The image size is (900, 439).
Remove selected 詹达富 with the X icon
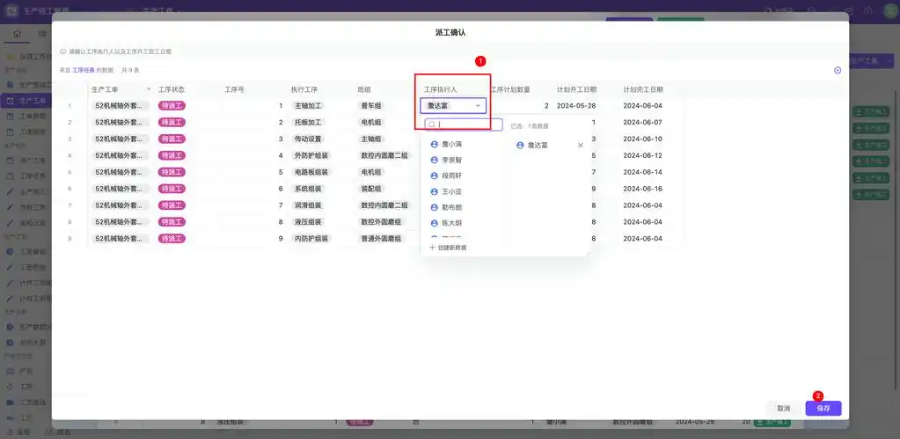coord(580,145)
